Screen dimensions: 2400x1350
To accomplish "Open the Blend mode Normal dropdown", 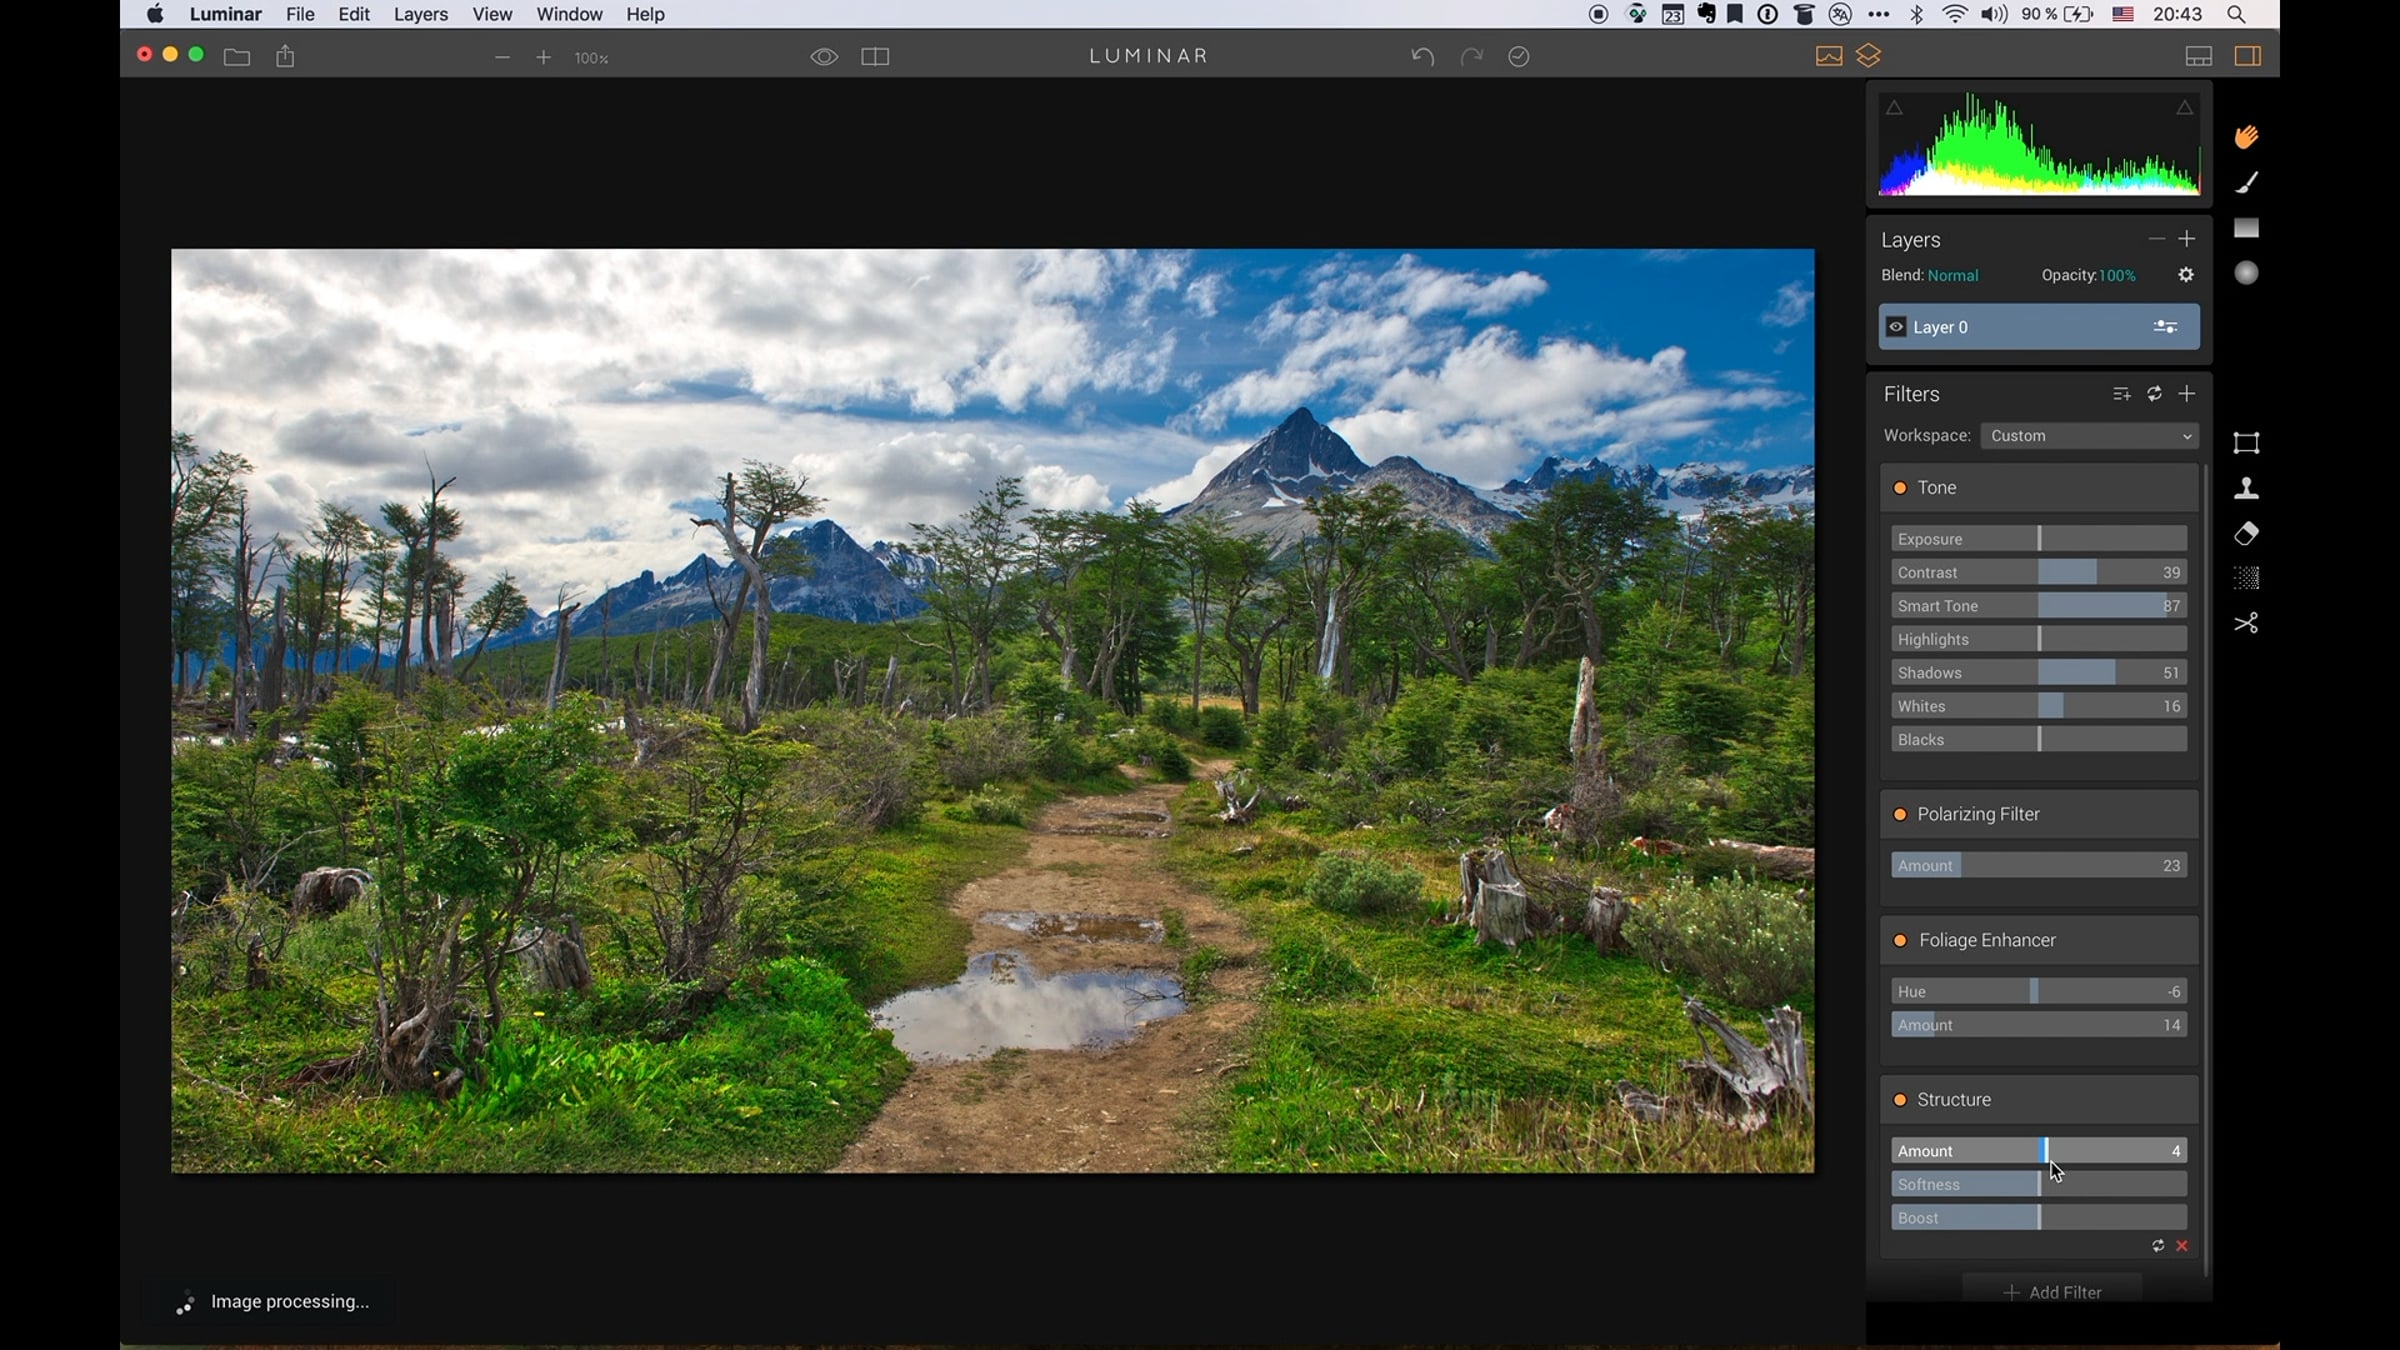I will (1952, 276).
